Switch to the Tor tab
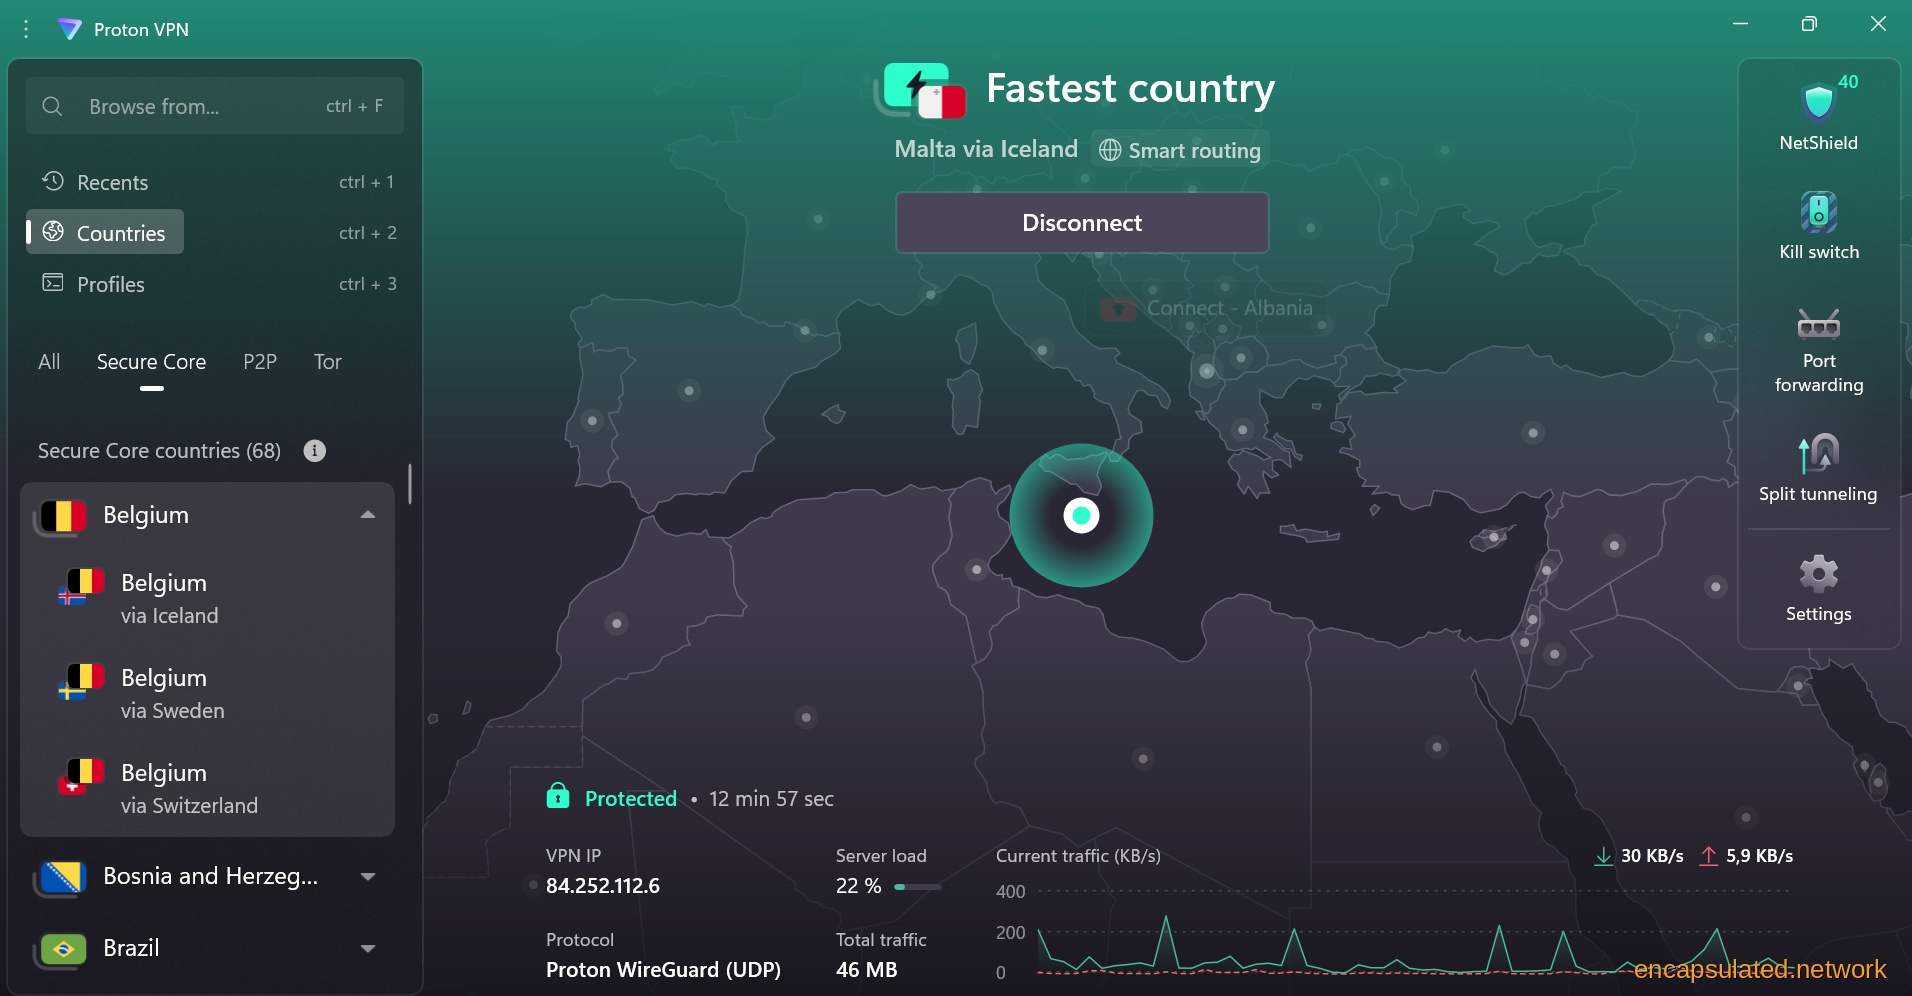1912x996 pixels. pyautogui.click(x=328, y=362)
